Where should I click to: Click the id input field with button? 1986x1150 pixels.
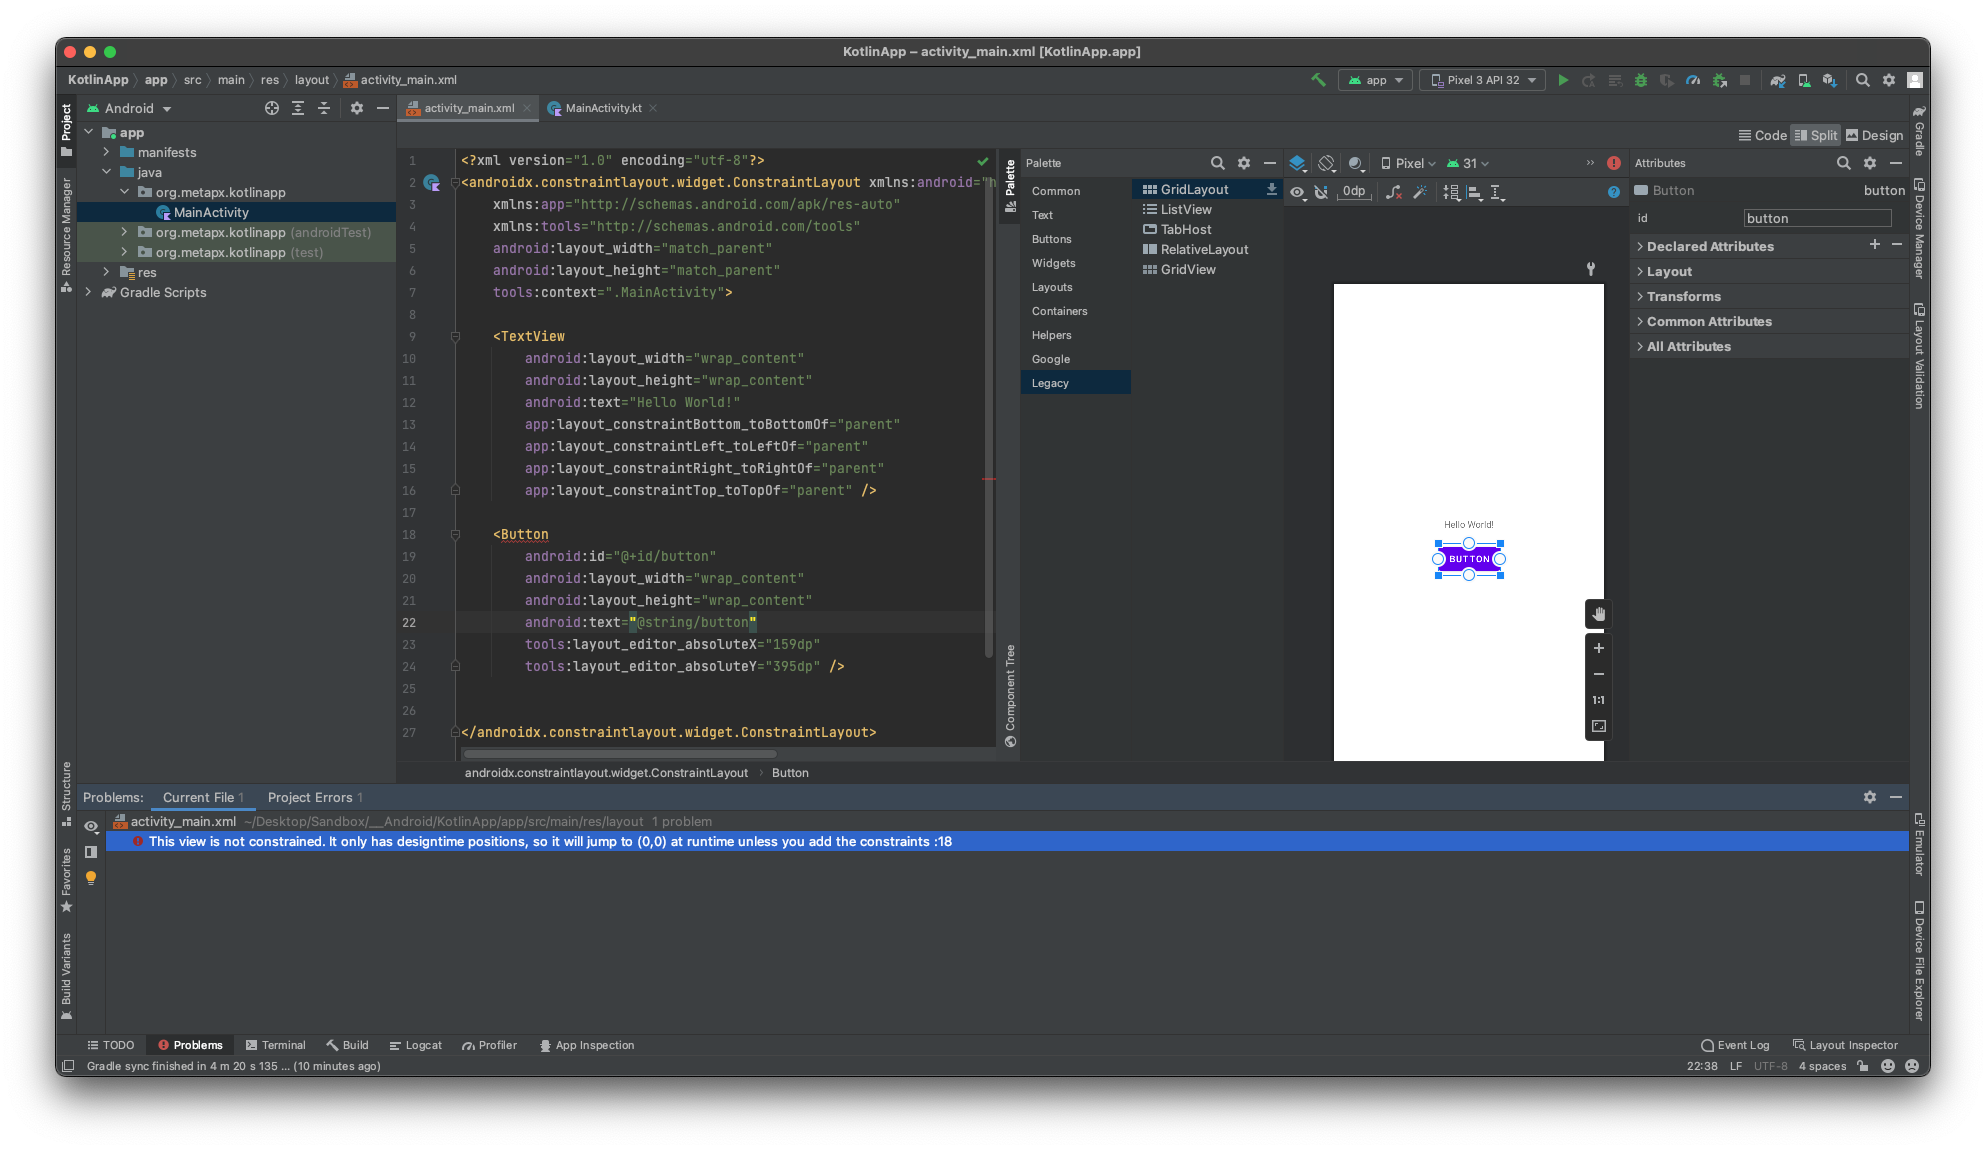tap(1817, 218)
